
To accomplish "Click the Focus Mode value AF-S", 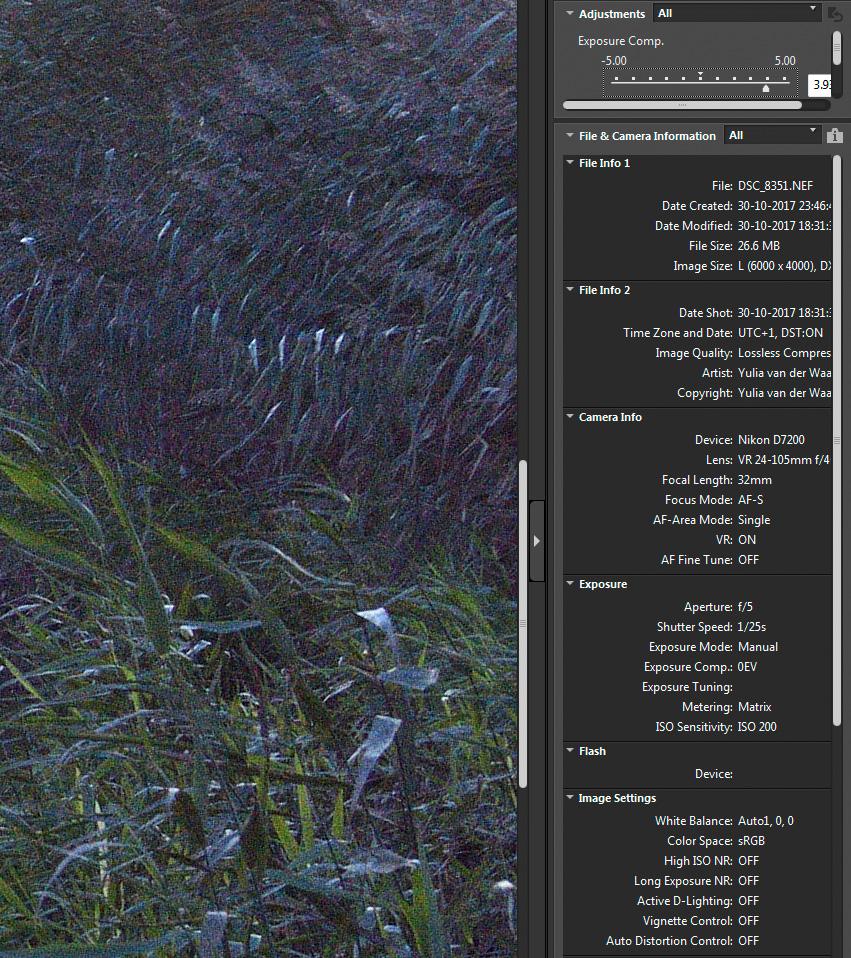I will point(750,500).
